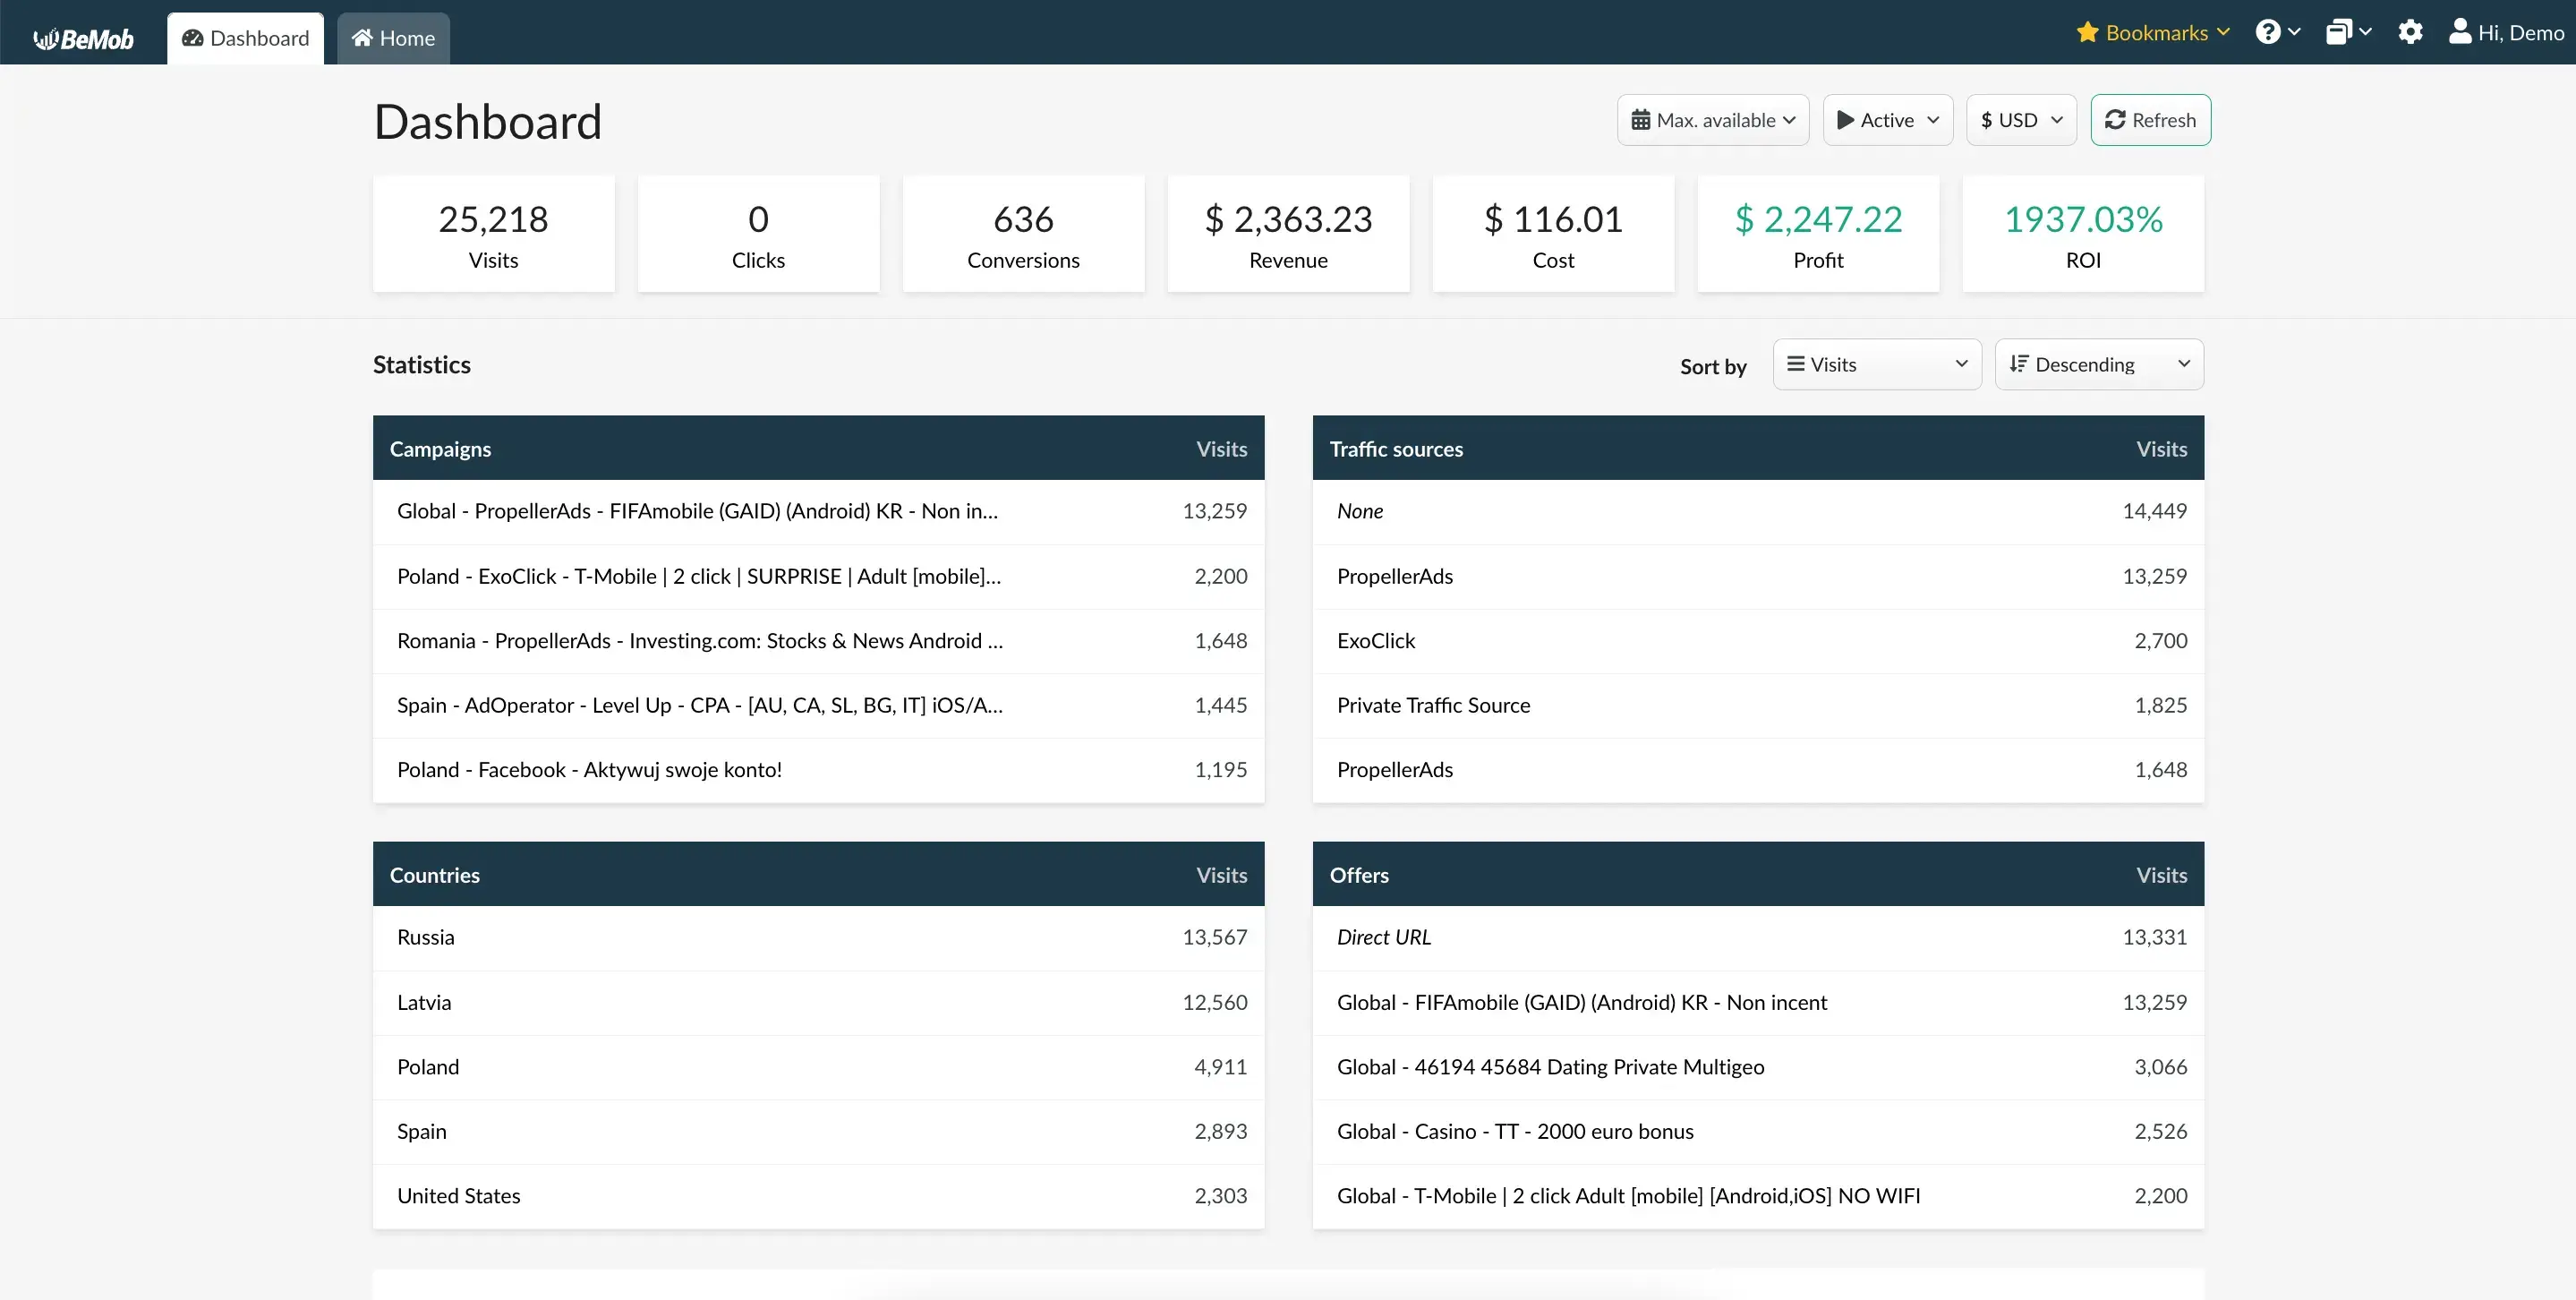Select the PropellerAds row with 1,648 visits

[x=1759, y=770]
